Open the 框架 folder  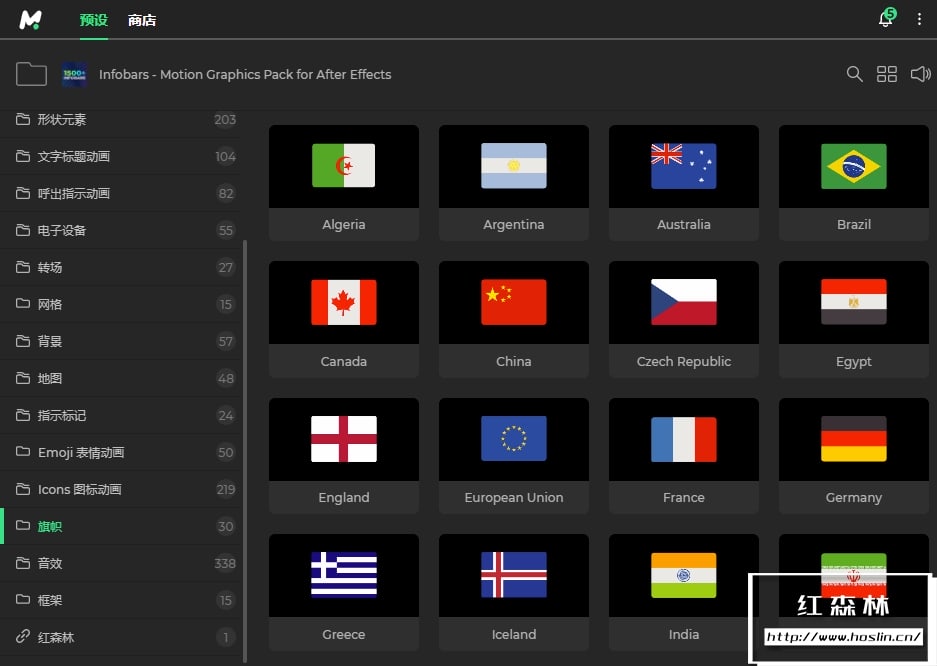[121, 600]
